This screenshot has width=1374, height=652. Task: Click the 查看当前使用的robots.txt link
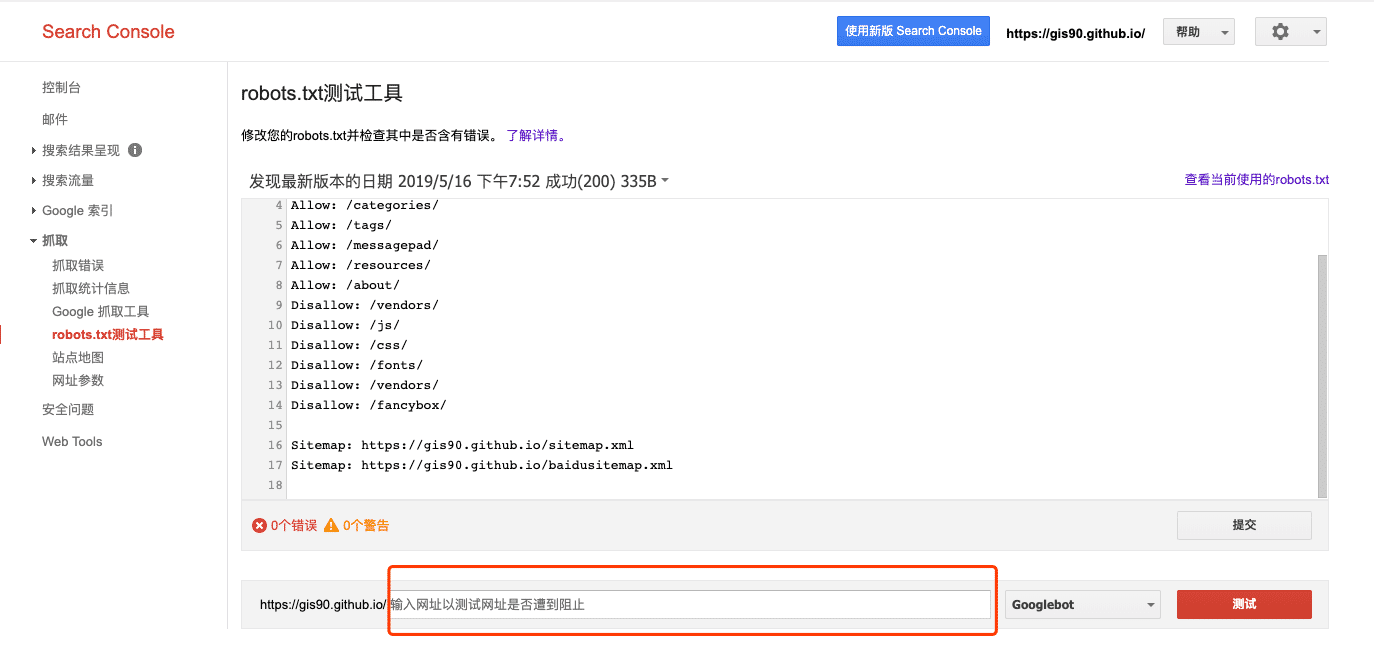coord(1256,180)
